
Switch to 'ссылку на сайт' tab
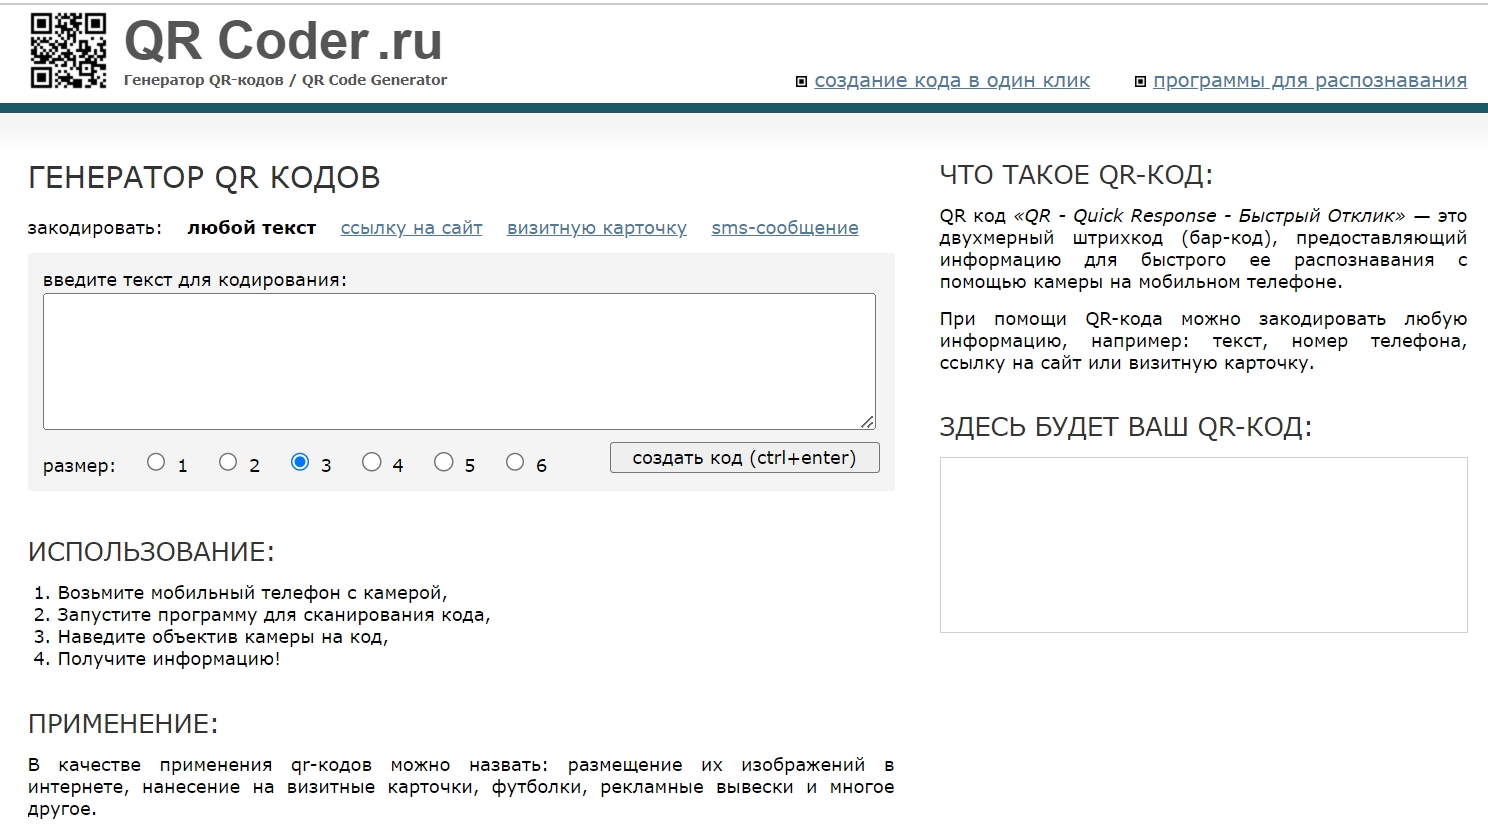411,228
